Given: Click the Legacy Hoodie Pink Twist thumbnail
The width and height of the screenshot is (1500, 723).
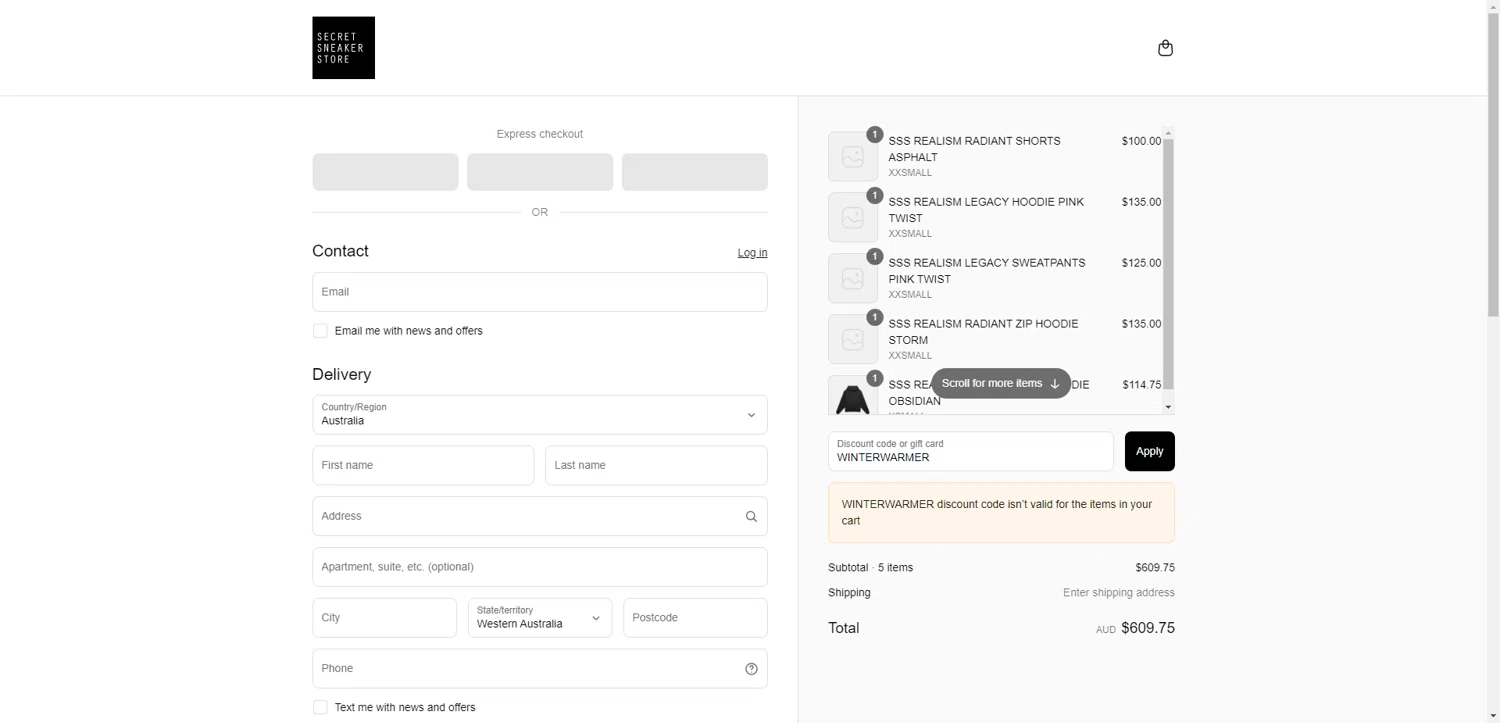Looking at the screenshot, I should click(853, 217).
